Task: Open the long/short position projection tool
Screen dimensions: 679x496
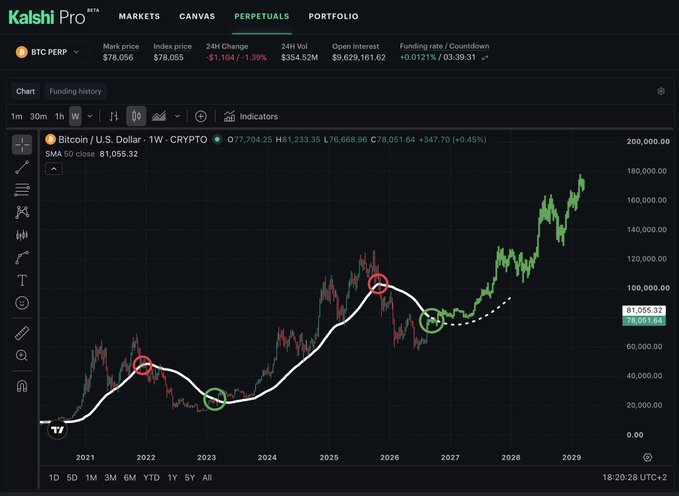Action: 22,235
